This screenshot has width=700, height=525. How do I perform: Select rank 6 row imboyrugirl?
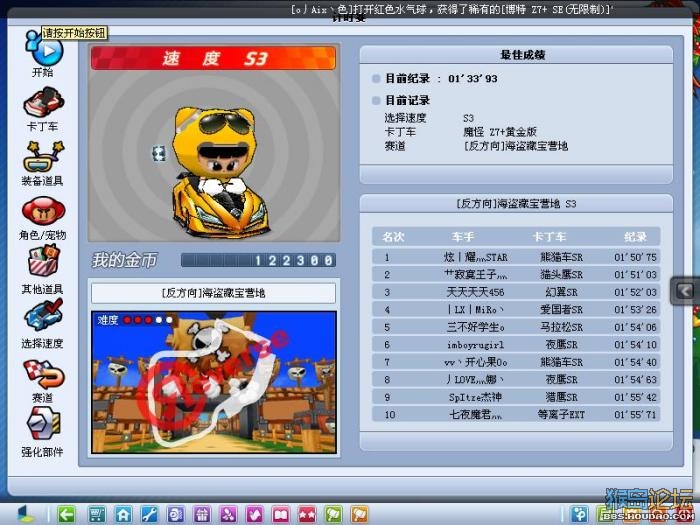click(516, 345)
